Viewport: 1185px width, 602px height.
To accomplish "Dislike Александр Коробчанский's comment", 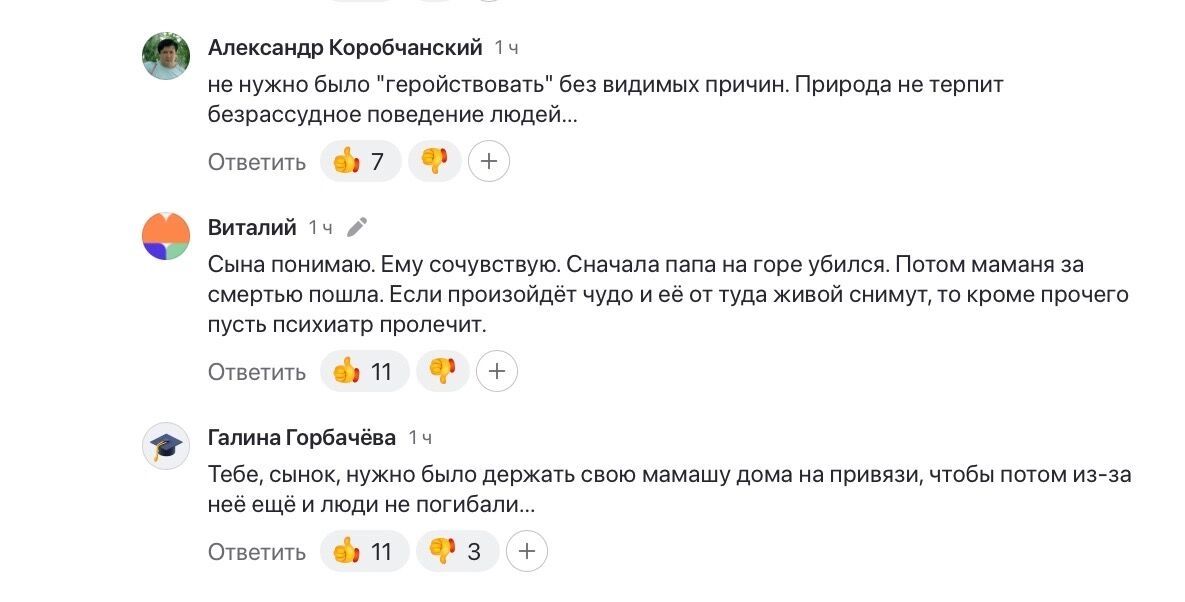I will click(x=435, y=161).
